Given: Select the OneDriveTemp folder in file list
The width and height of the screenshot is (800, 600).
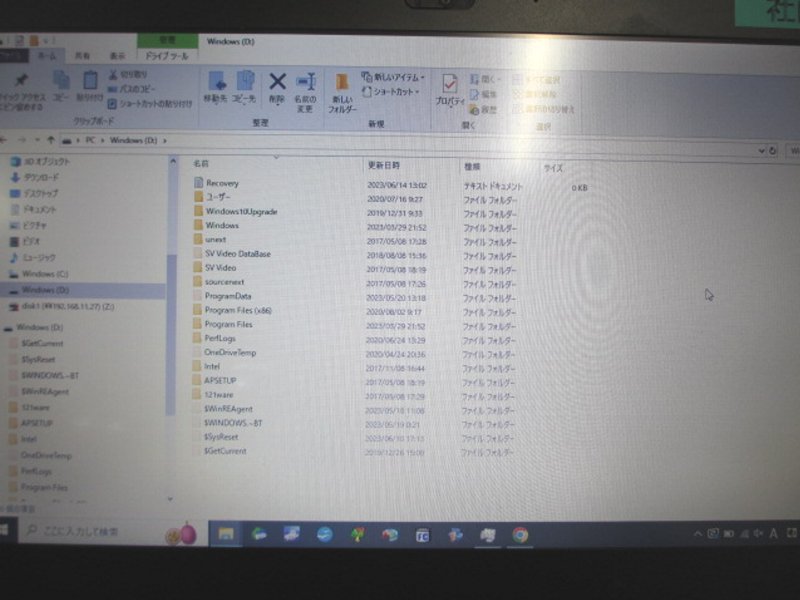Looking at the screenshot, I should coord(224,353).
